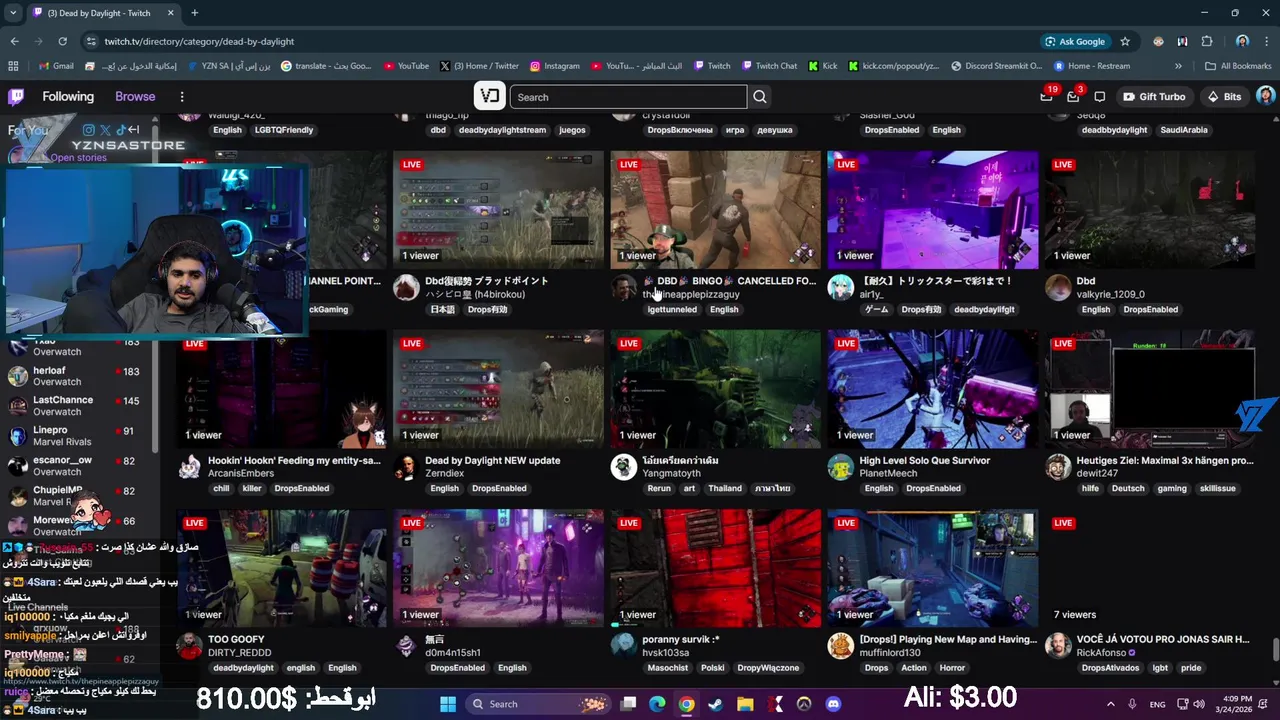Open the Chrome extensions puzzle icon
Screen dimensions: 1280x720
(x=1207, y=41)
